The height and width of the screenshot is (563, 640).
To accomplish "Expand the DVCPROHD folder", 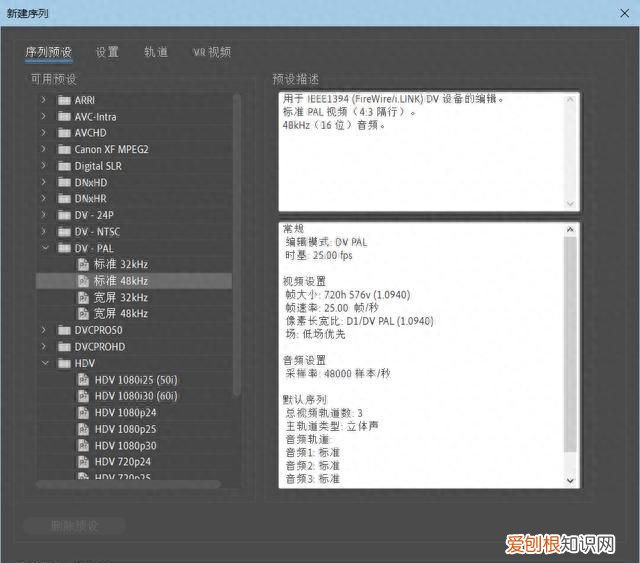I will pyautogui.click(x=44, y=346).
